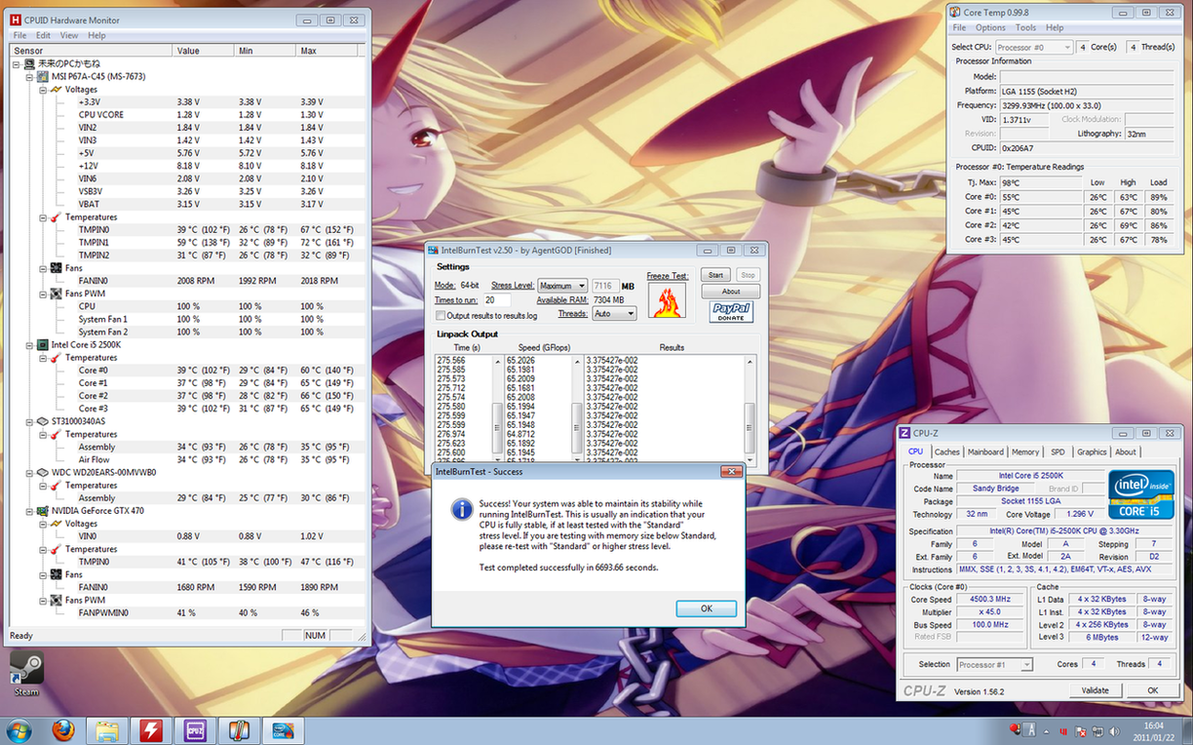Enable Output results to results.log checkbox
This screenshot has width=1193, height=745.
click(441, 315)
